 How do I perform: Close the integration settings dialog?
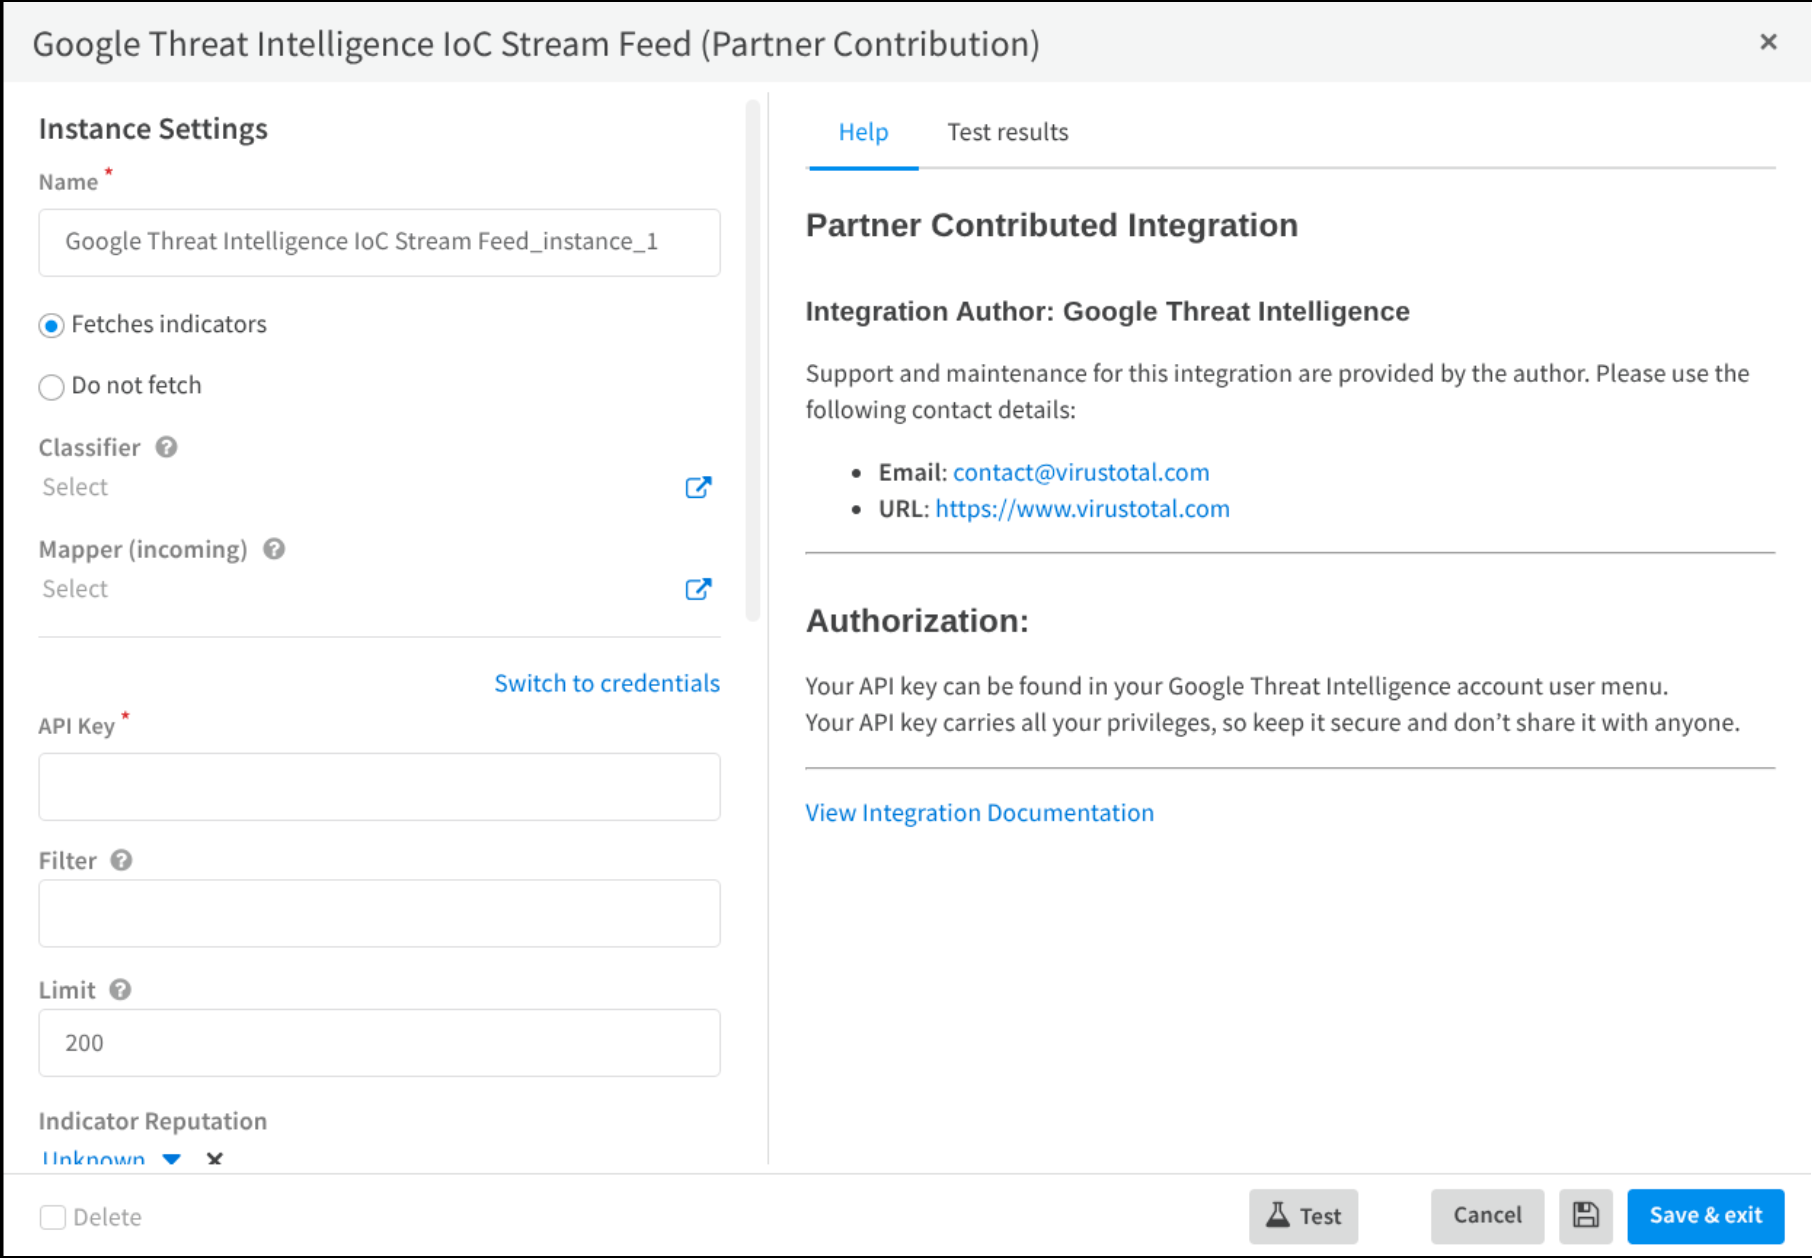[x=1768, y=42]
